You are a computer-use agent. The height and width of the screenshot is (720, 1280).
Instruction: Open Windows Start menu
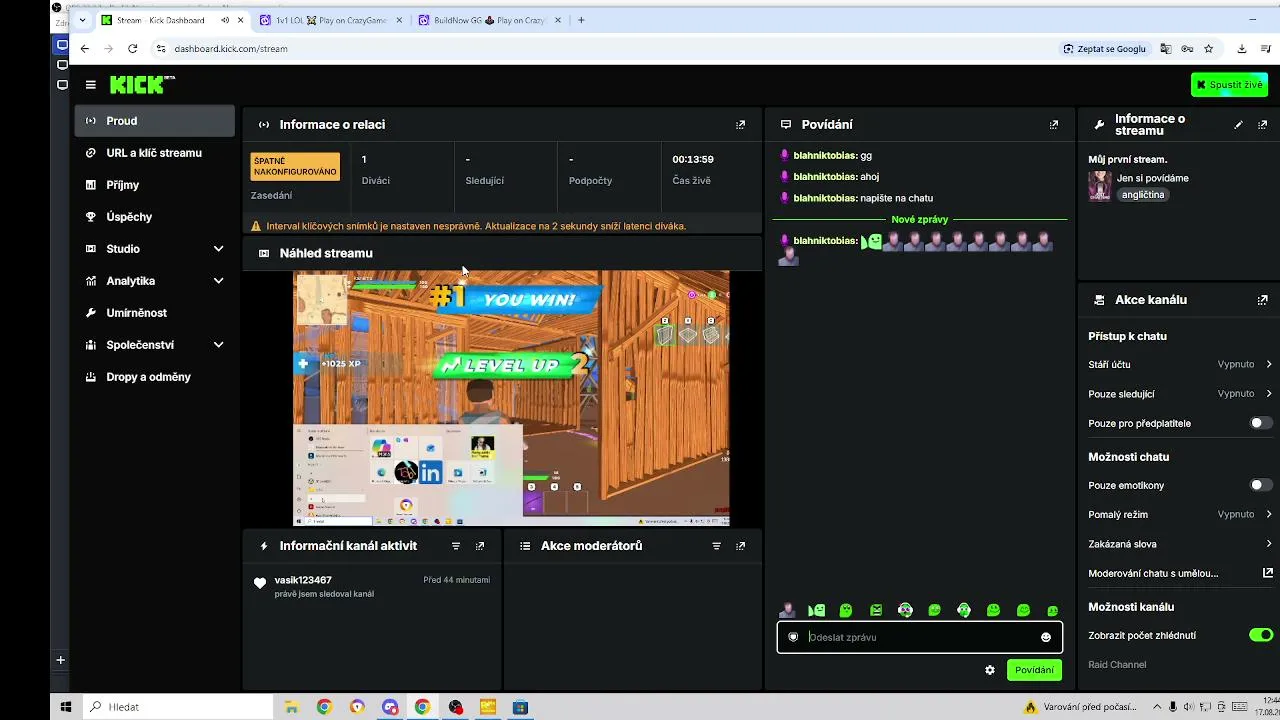pyautogui.click(x=66, y=707)
